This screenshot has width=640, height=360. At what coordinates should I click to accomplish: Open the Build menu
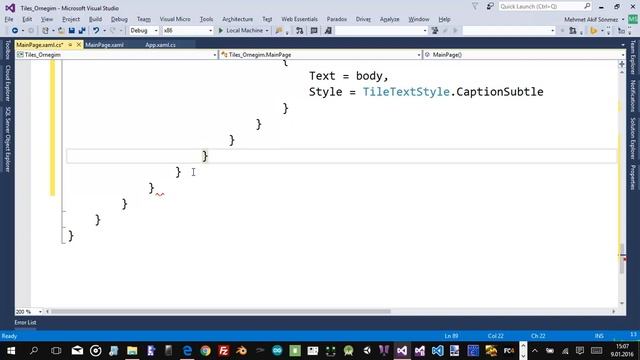pyautogui.click(x=95, y=19)
